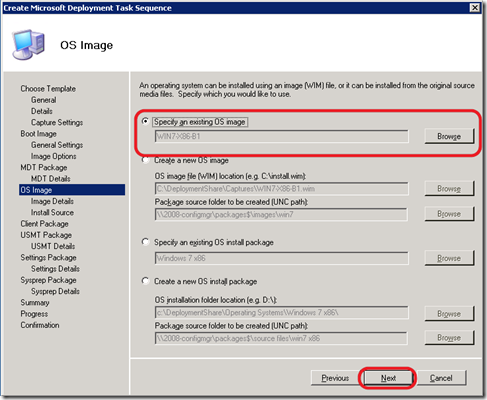Cancel the task sequence wizard
The width and height of the screenshot is (487, 400).
point(441,378)
